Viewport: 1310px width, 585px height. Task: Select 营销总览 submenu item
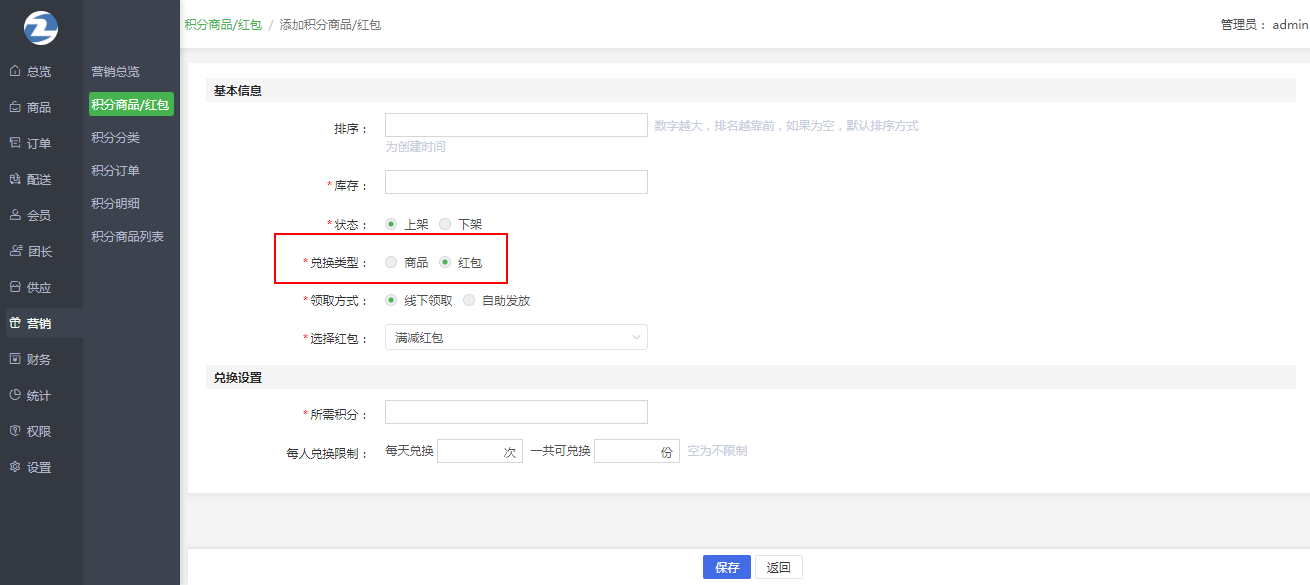pos(115,72)
